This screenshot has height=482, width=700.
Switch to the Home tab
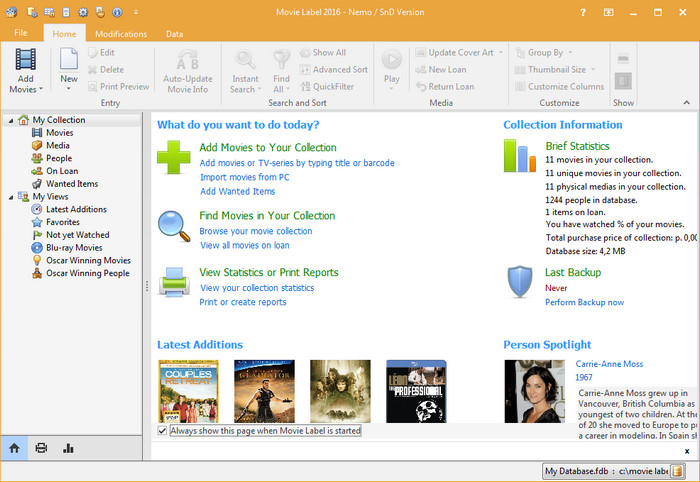(64, 34)
